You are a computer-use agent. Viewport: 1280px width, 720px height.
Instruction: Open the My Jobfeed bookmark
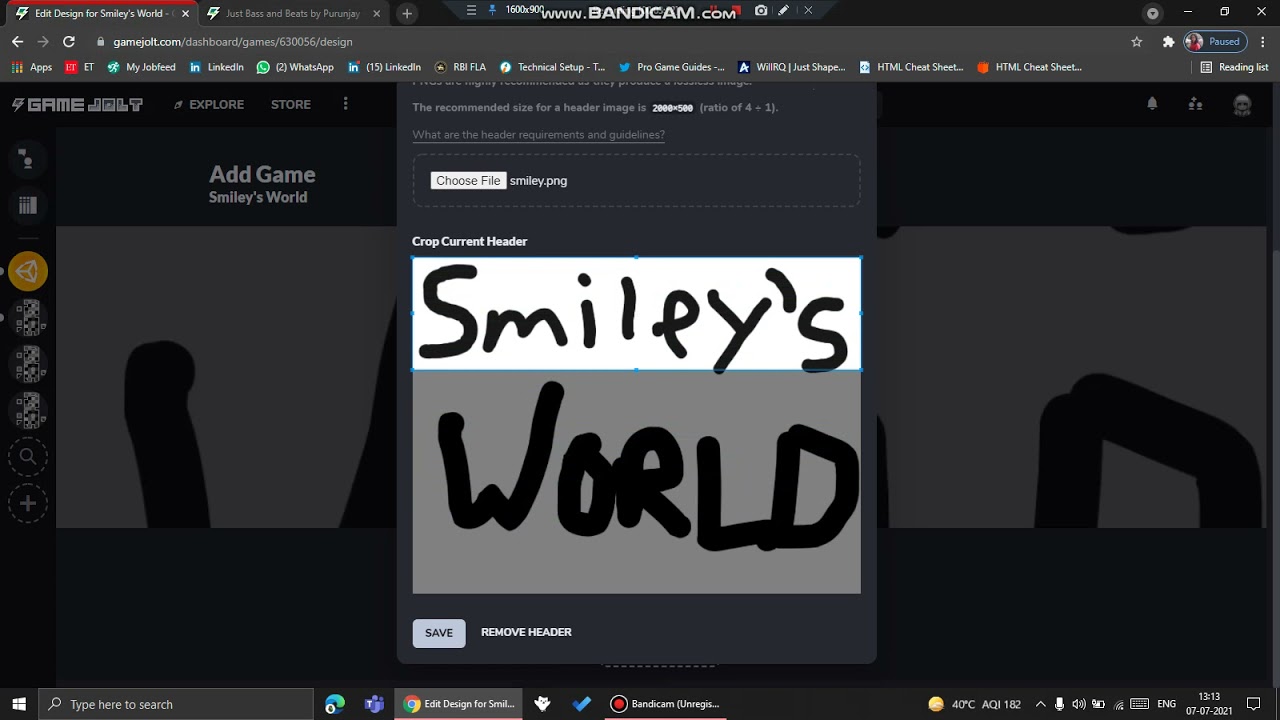[x=141, y=67]
